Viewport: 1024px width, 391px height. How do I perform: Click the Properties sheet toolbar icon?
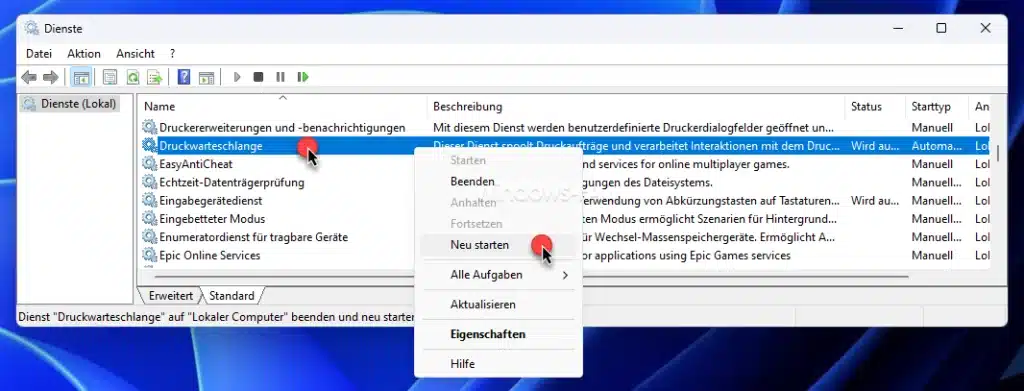tap(110, 77)
